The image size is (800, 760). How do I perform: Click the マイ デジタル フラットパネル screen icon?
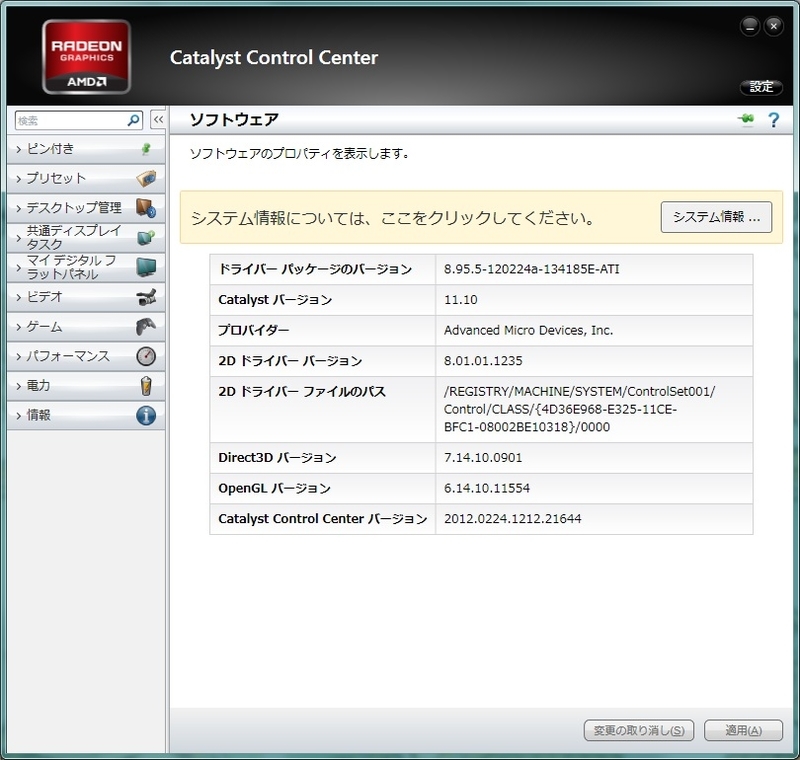(146, 267)
